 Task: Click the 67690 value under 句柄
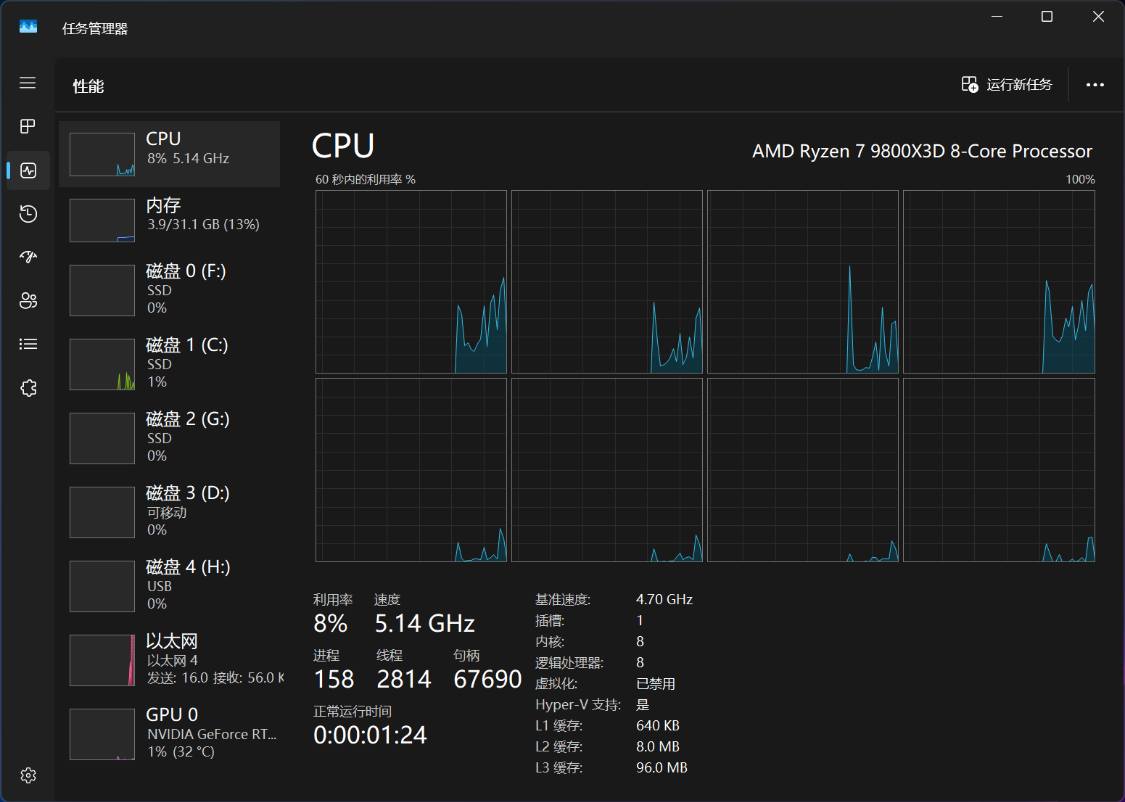[487, 679]
